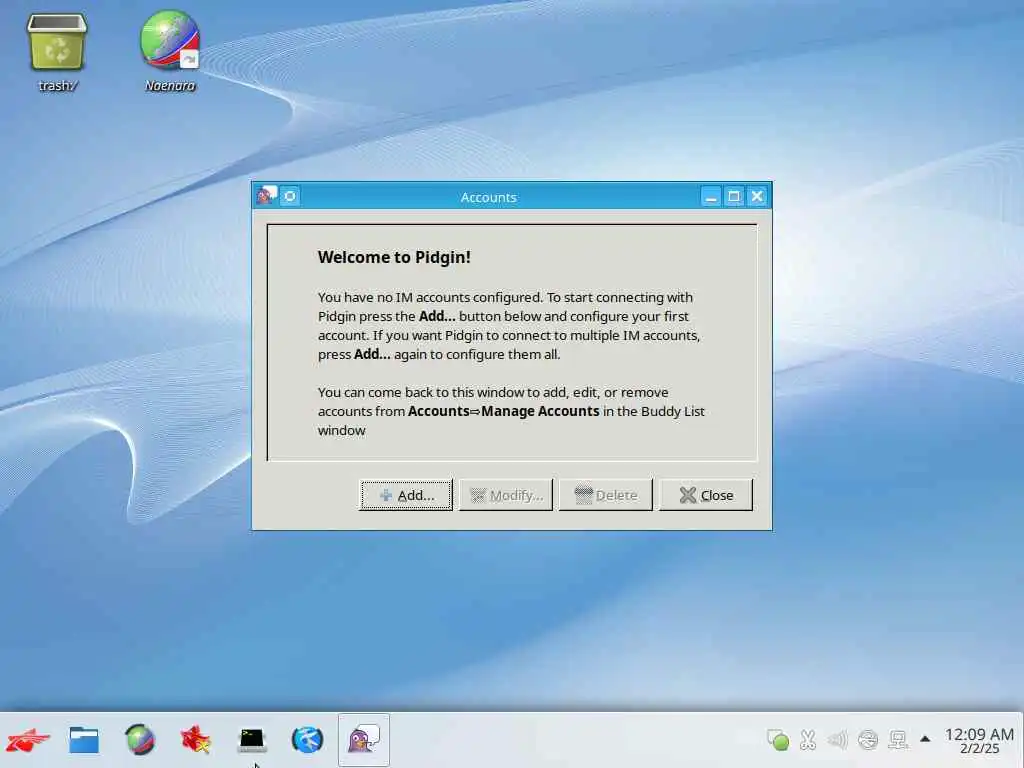The image size is (1024, 768).
Task: Open the clipboard scissors tray icon
Action: coord(808,740)
